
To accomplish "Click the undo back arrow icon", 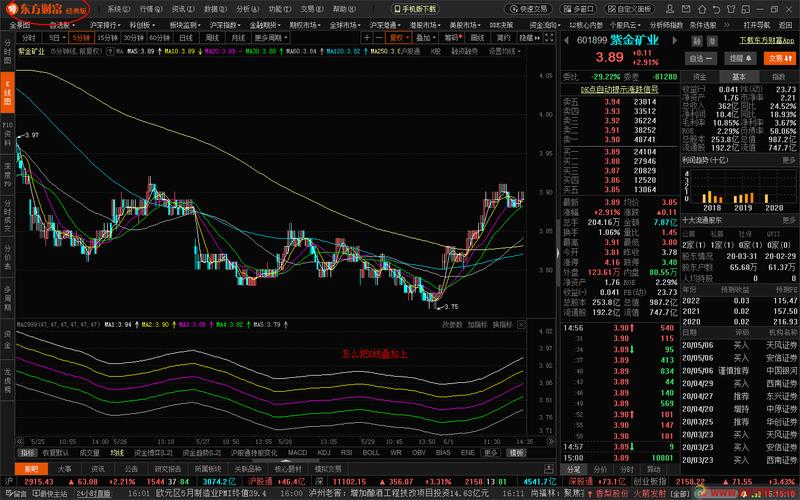I will (x=717, y=9).
